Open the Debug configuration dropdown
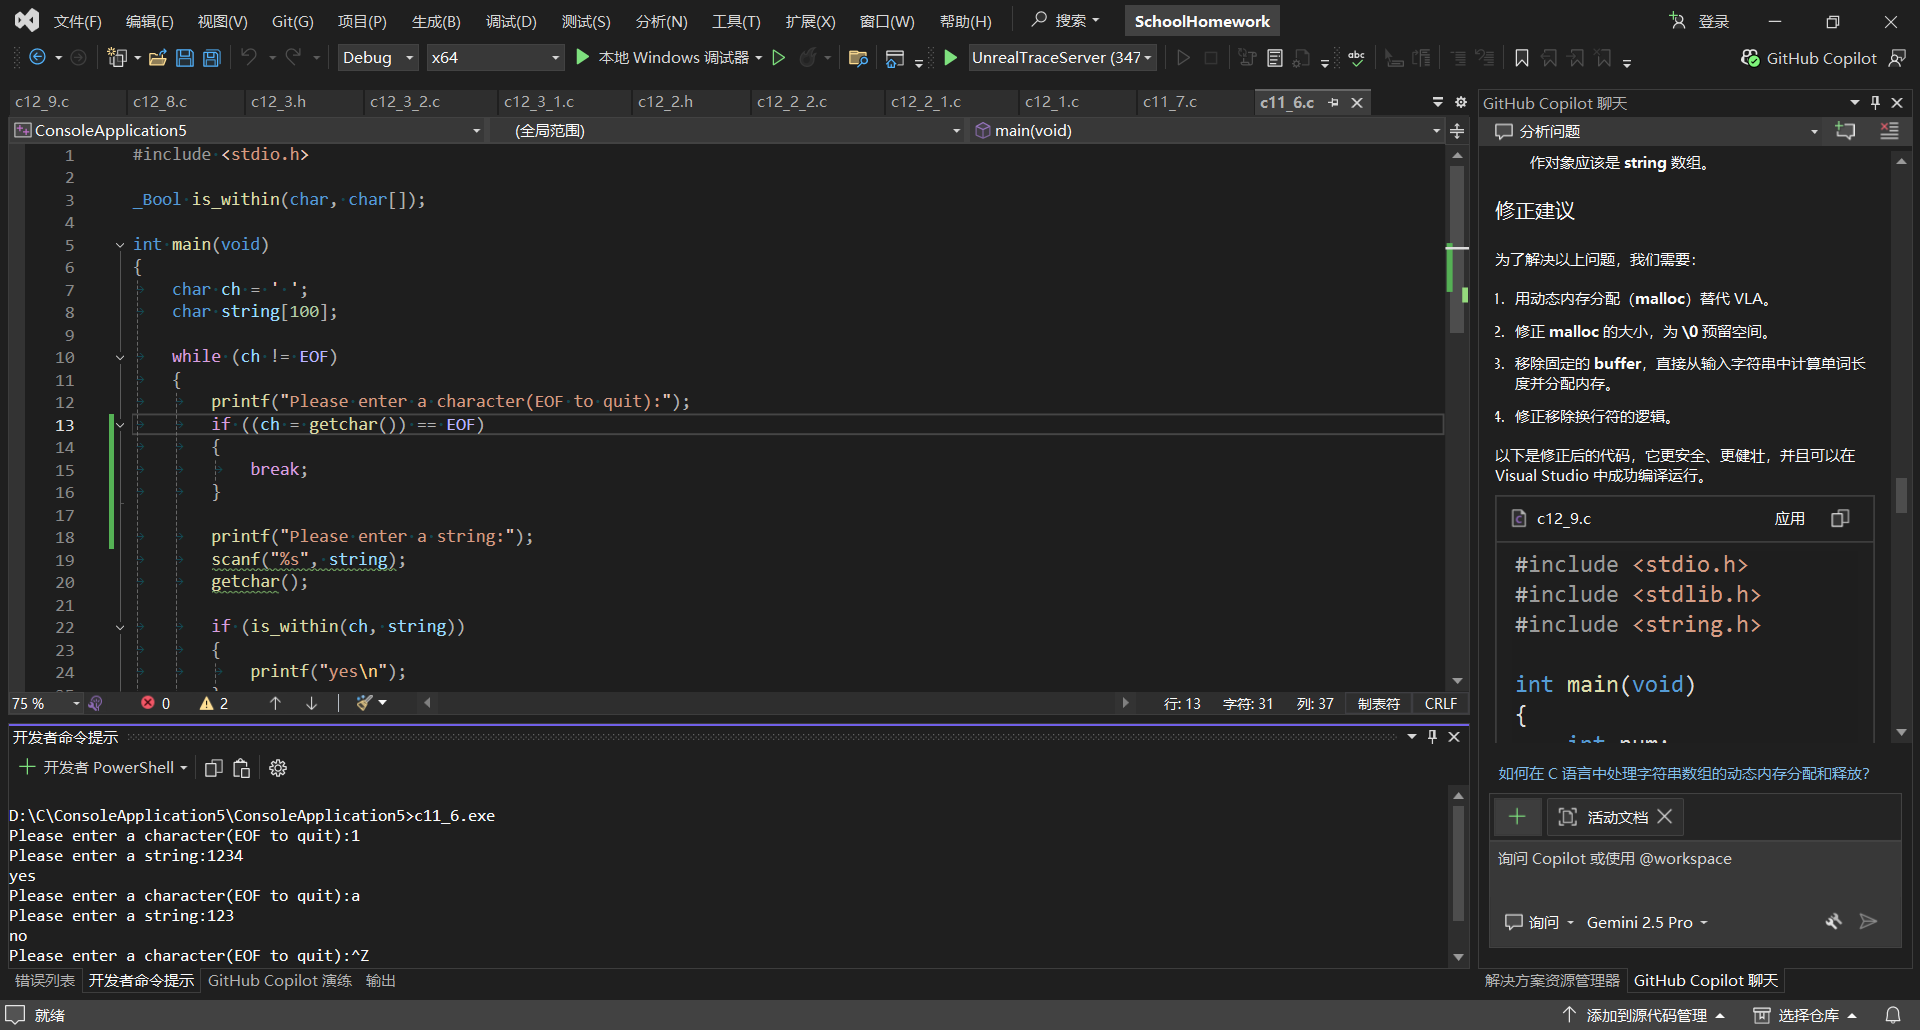This screenshot has width=1920, height=1030. pos(378,58)
